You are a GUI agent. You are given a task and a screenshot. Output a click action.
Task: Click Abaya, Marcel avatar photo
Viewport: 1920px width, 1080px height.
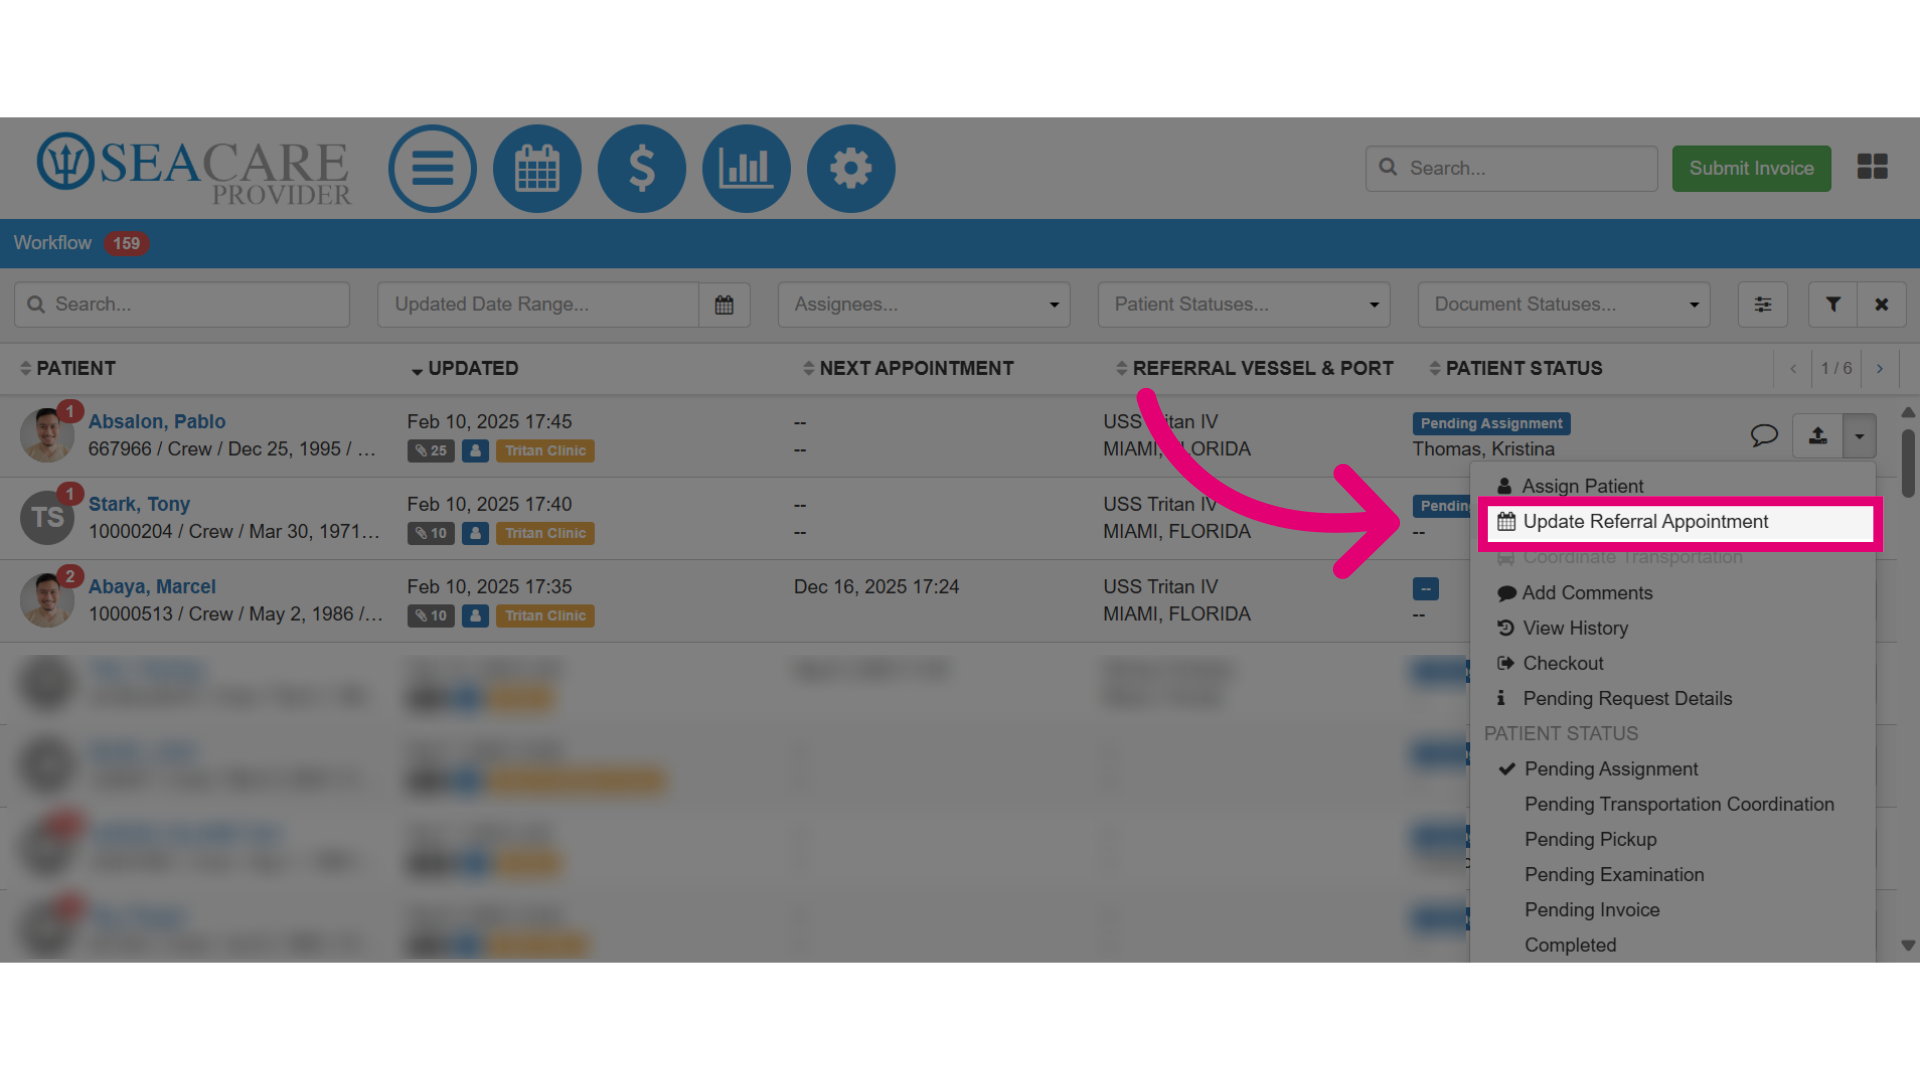[47, 600]
